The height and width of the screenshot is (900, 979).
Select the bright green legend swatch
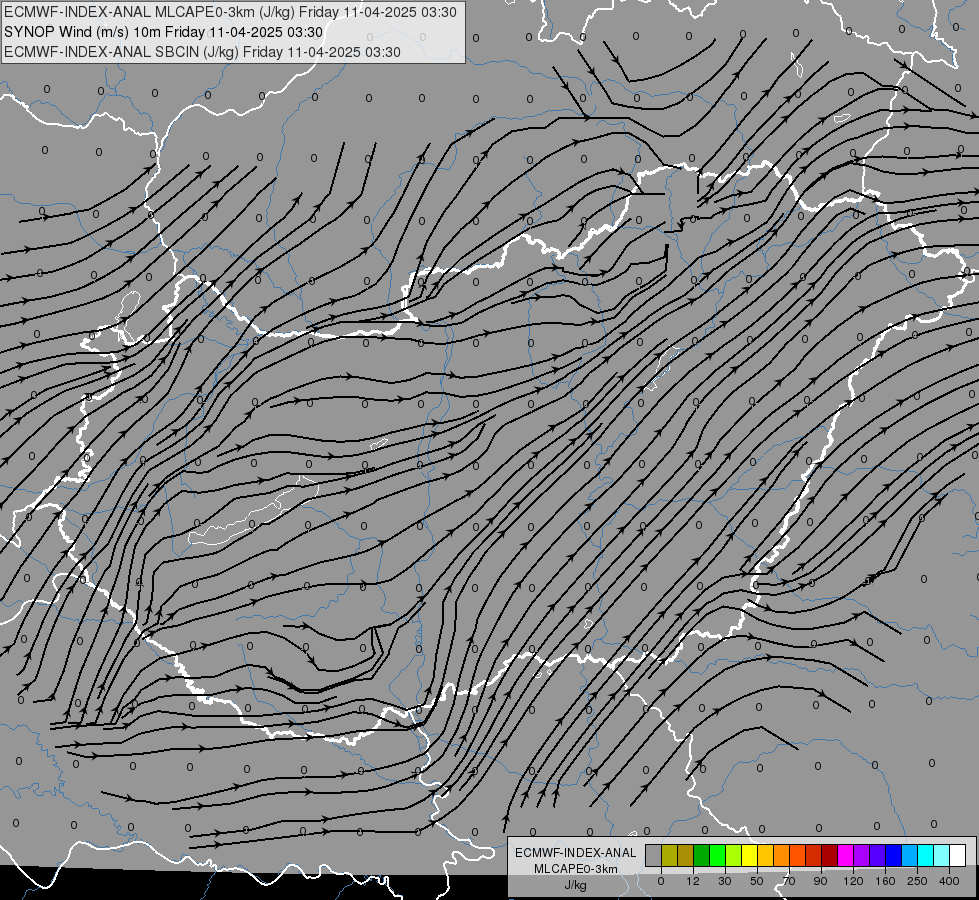pos(718,855)
